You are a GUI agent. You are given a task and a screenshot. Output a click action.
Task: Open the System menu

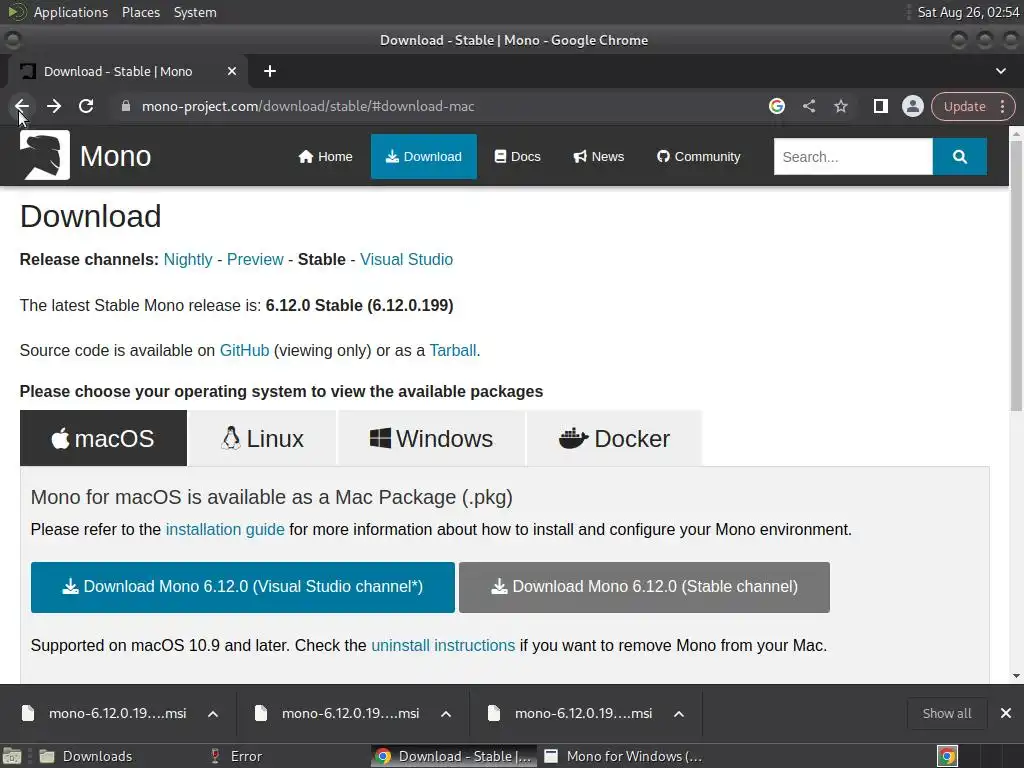coord(195,12)
